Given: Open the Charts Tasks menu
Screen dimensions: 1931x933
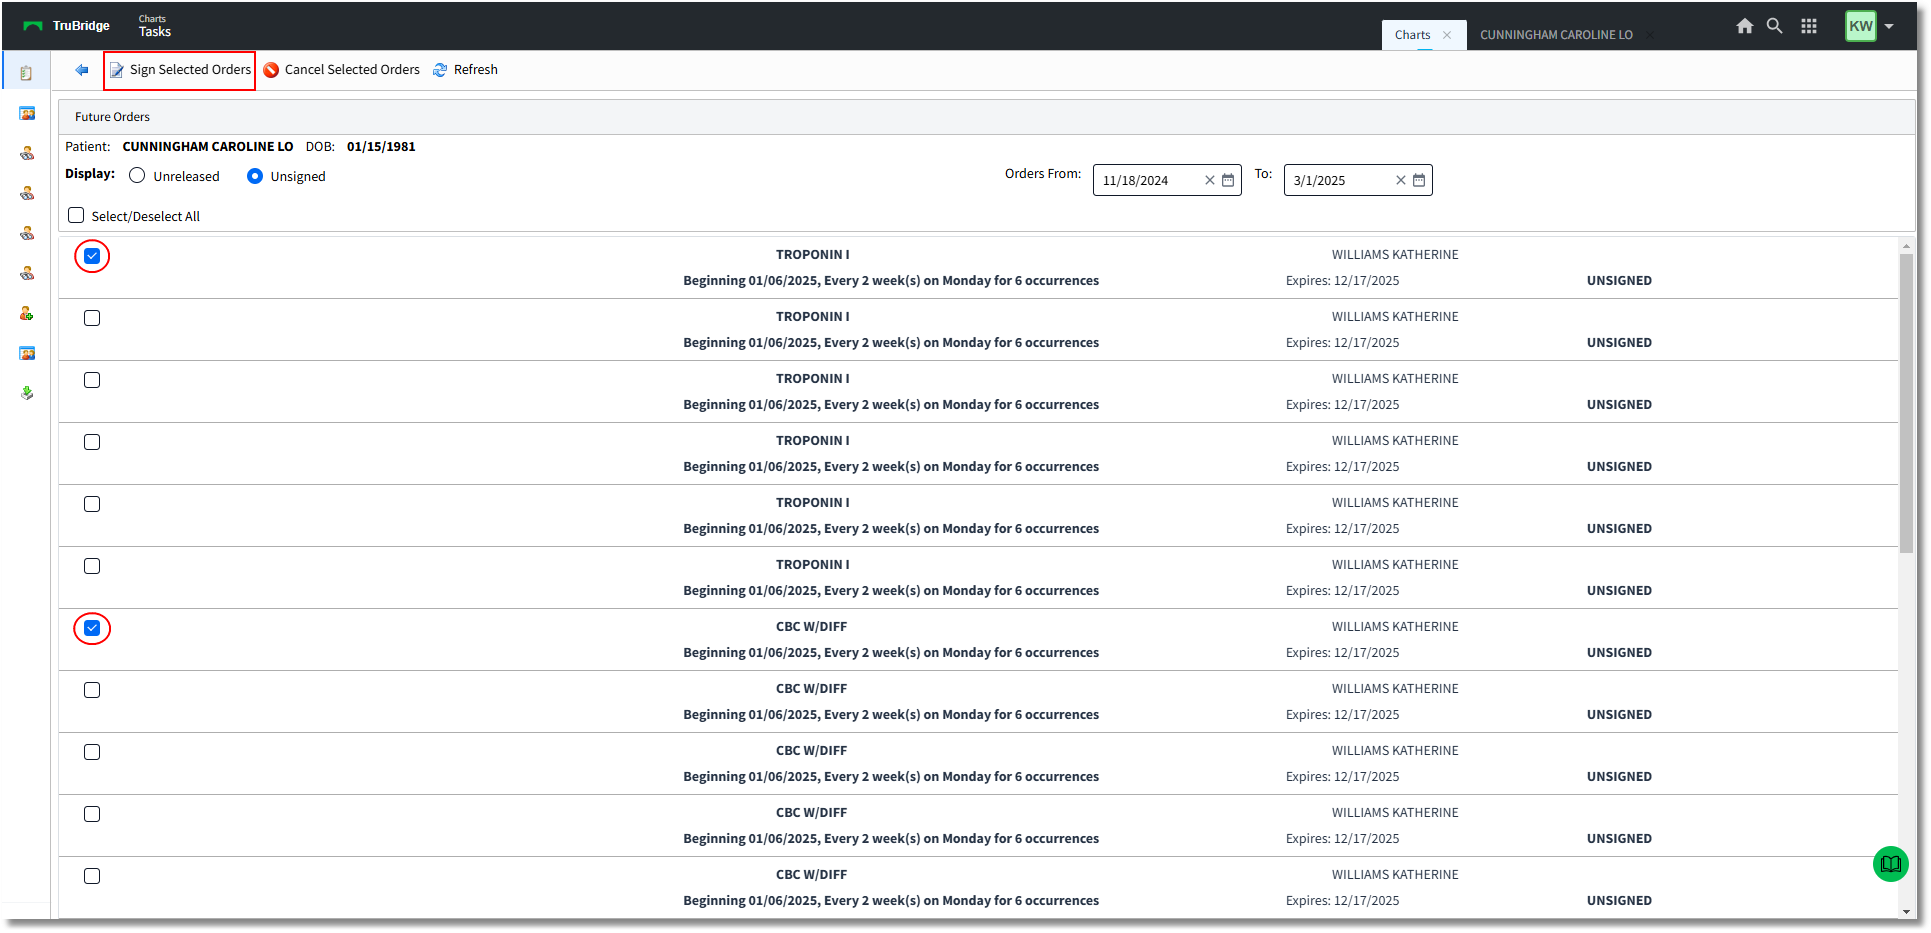Looking at the screenshot, I should coord(155,26).
